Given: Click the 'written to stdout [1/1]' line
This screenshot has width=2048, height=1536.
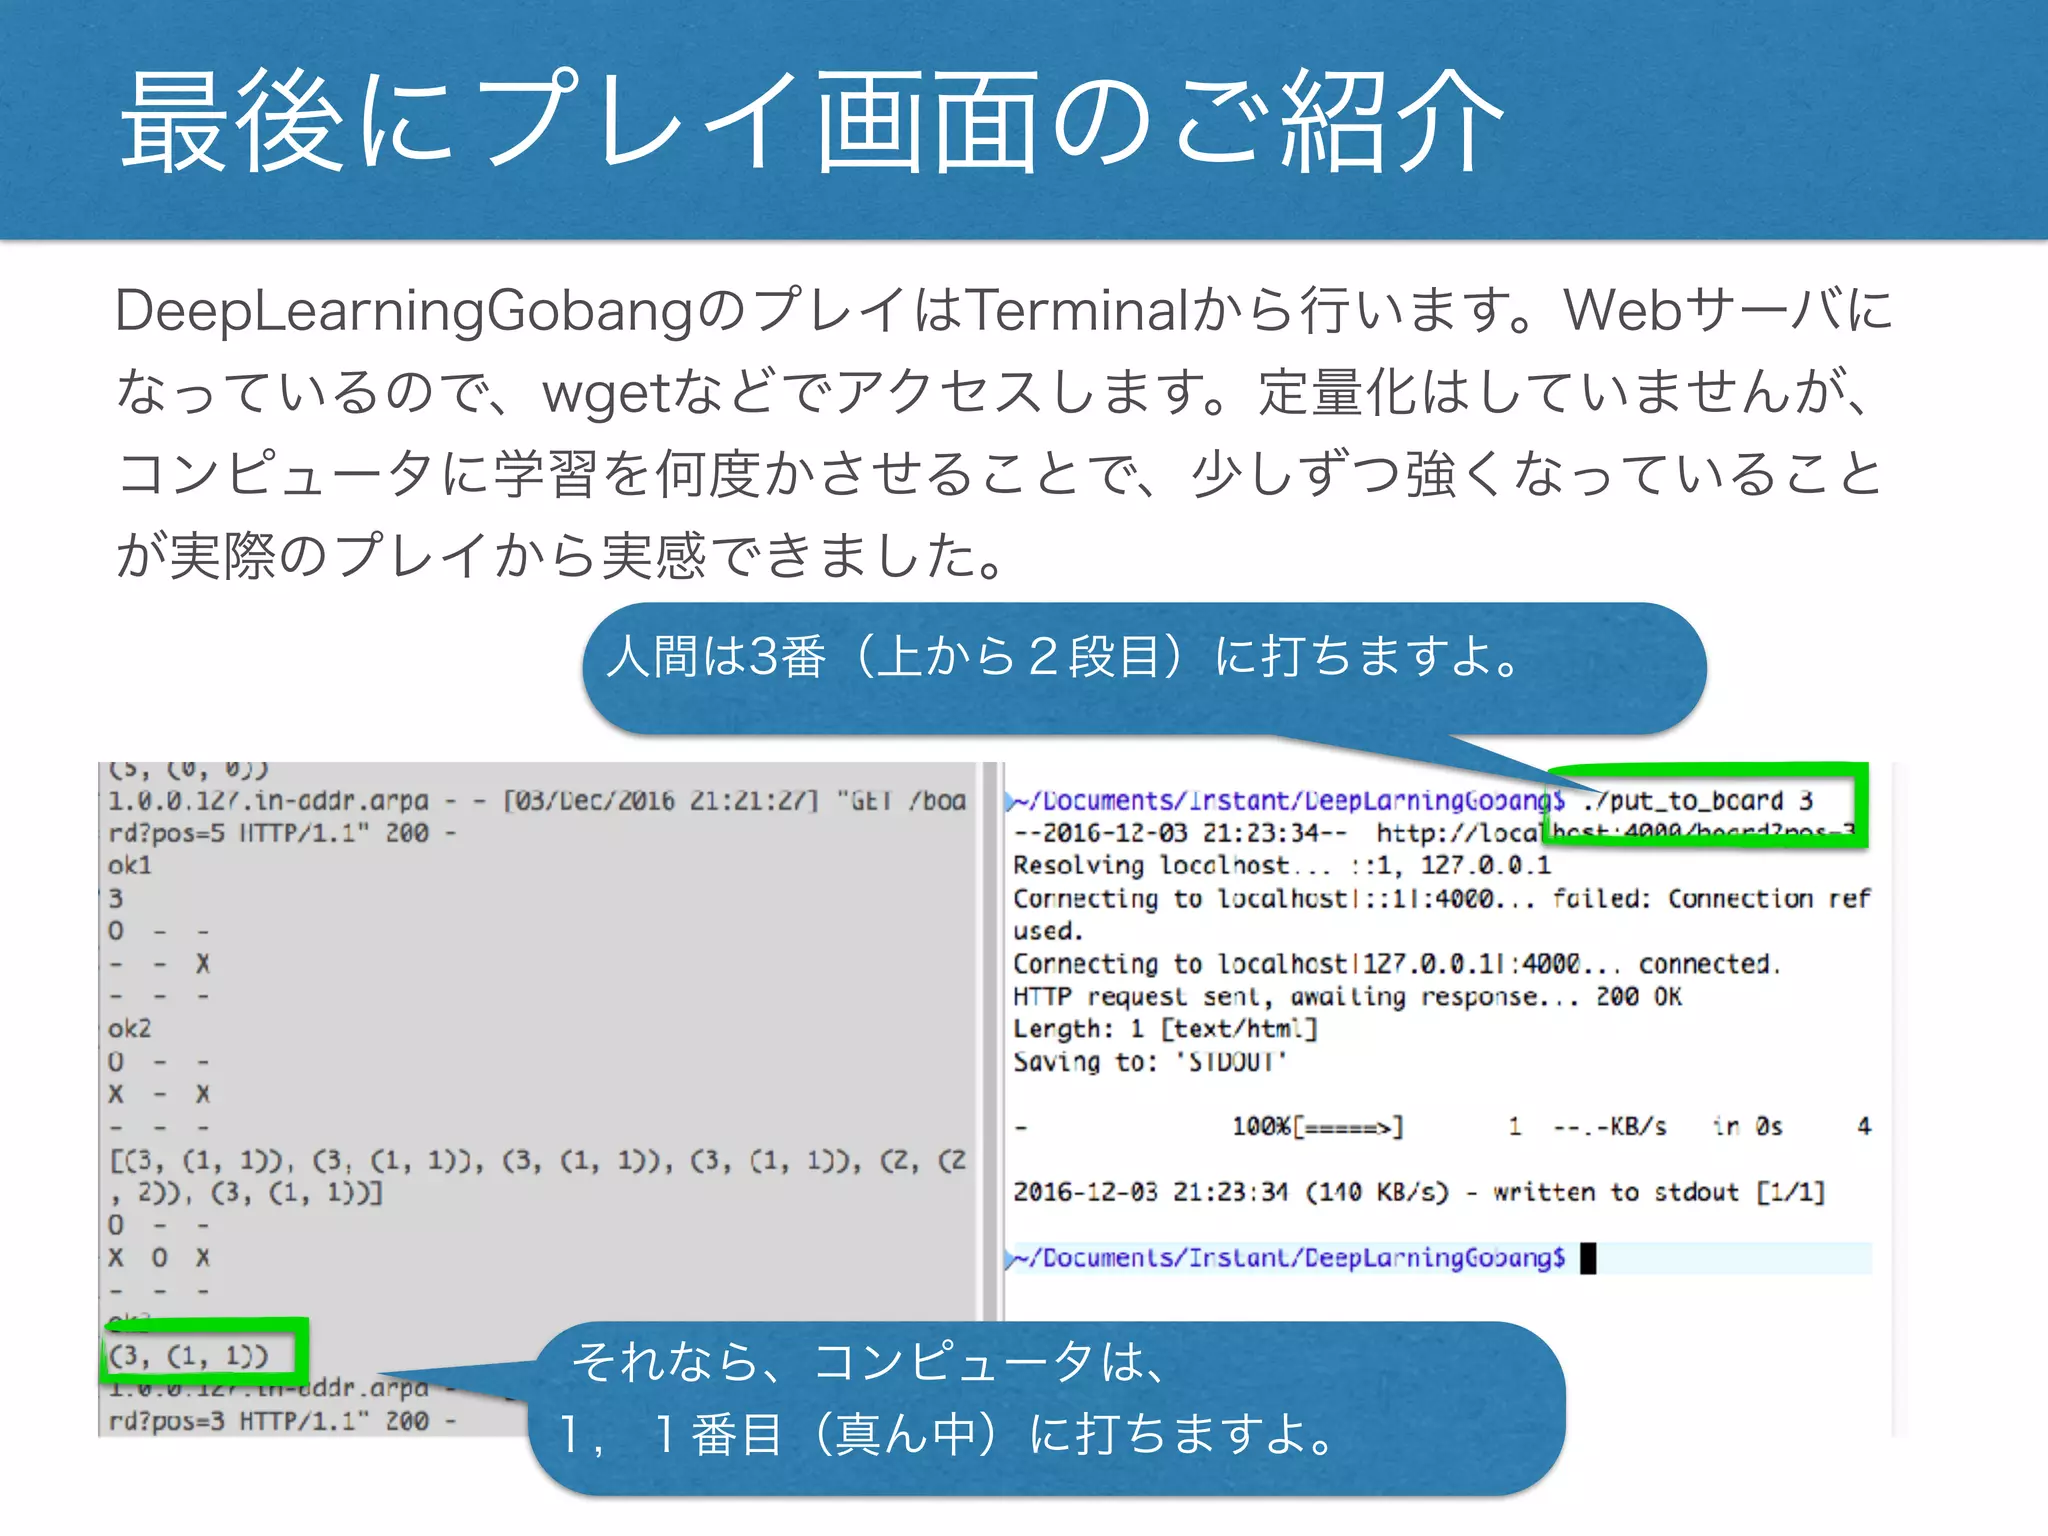Looking at the screenshot, I should pos(1419,1191).
